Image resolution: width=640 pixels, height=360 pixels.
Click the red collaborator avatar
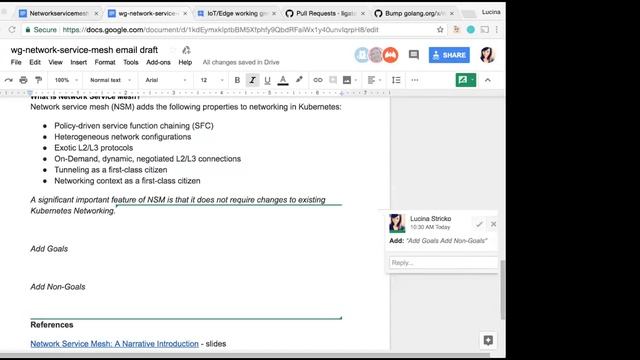tap(391, 55)
